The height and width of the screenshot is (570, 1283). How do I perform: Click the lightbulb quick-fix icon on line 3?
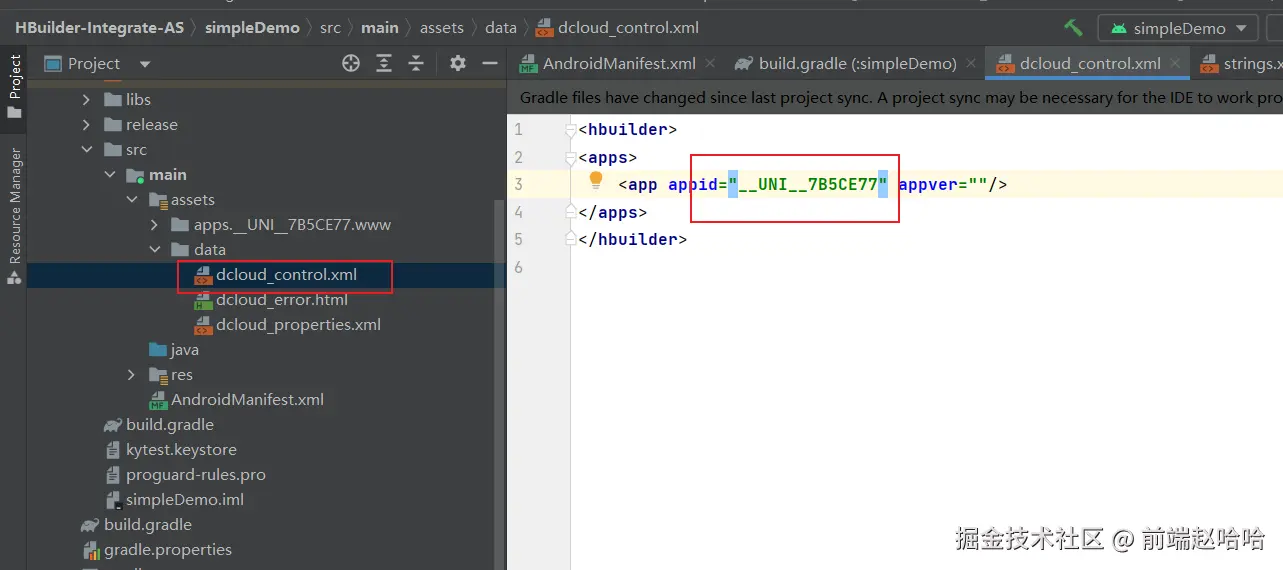point(596,181)
